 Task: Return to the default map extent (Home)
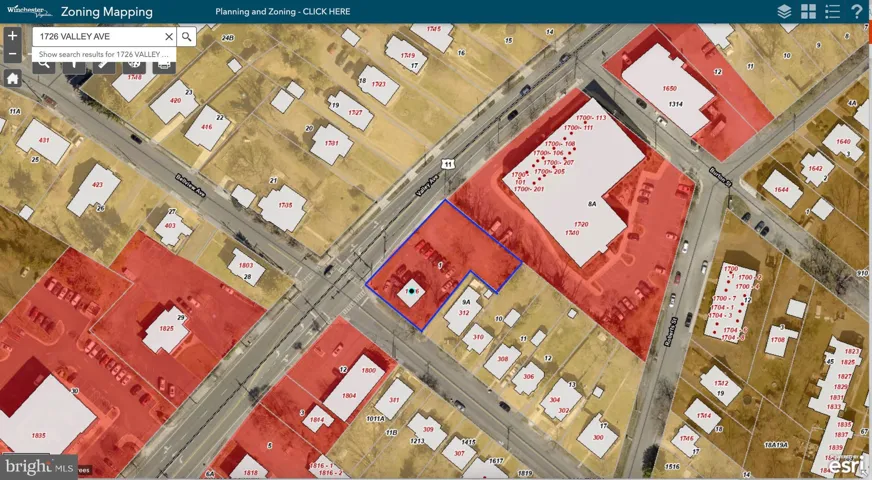[12, 78]
